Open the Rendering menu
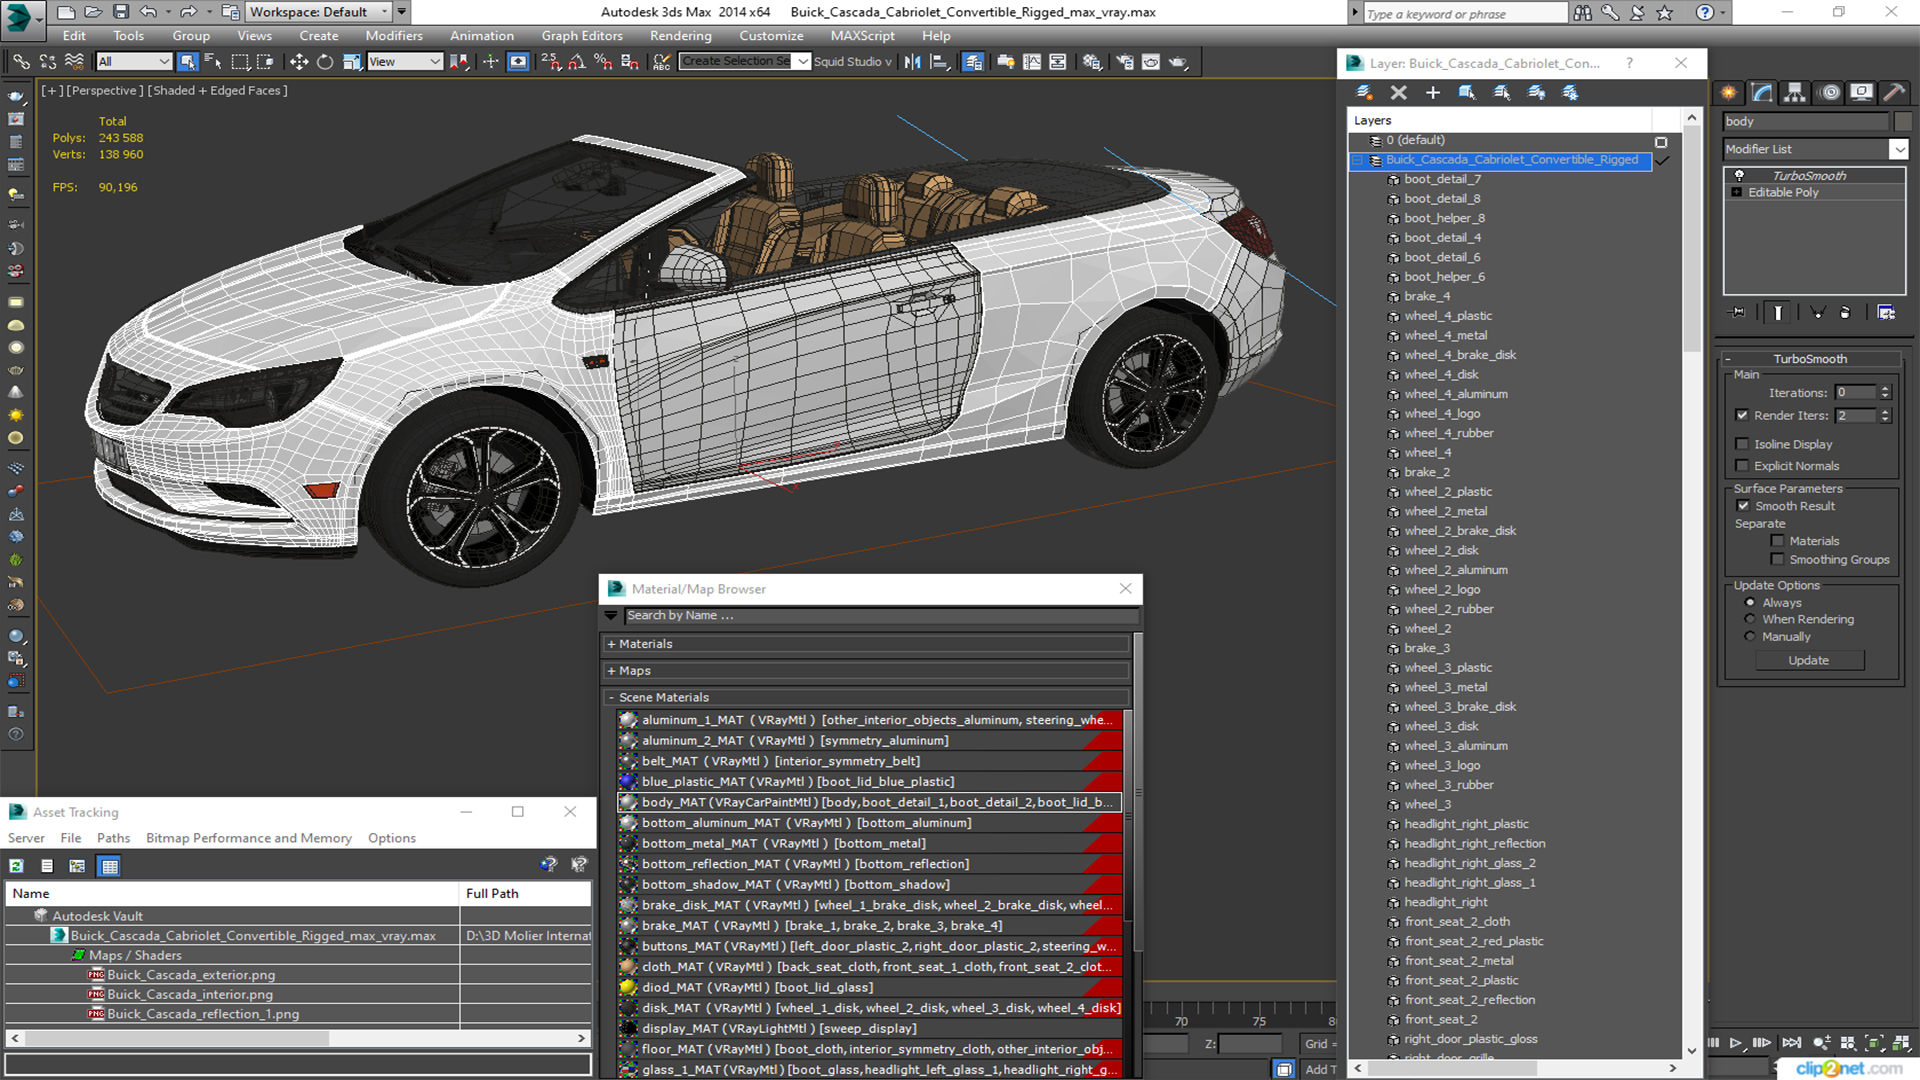 (x=680, y=36)
